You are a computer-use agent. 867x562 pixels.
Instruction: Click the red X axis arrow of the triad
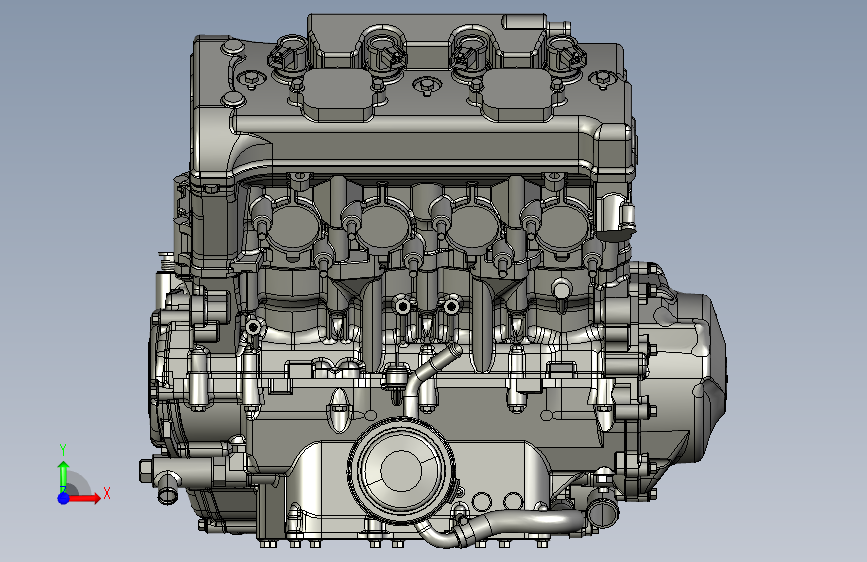pyautogui.click(x=85, y=498)
